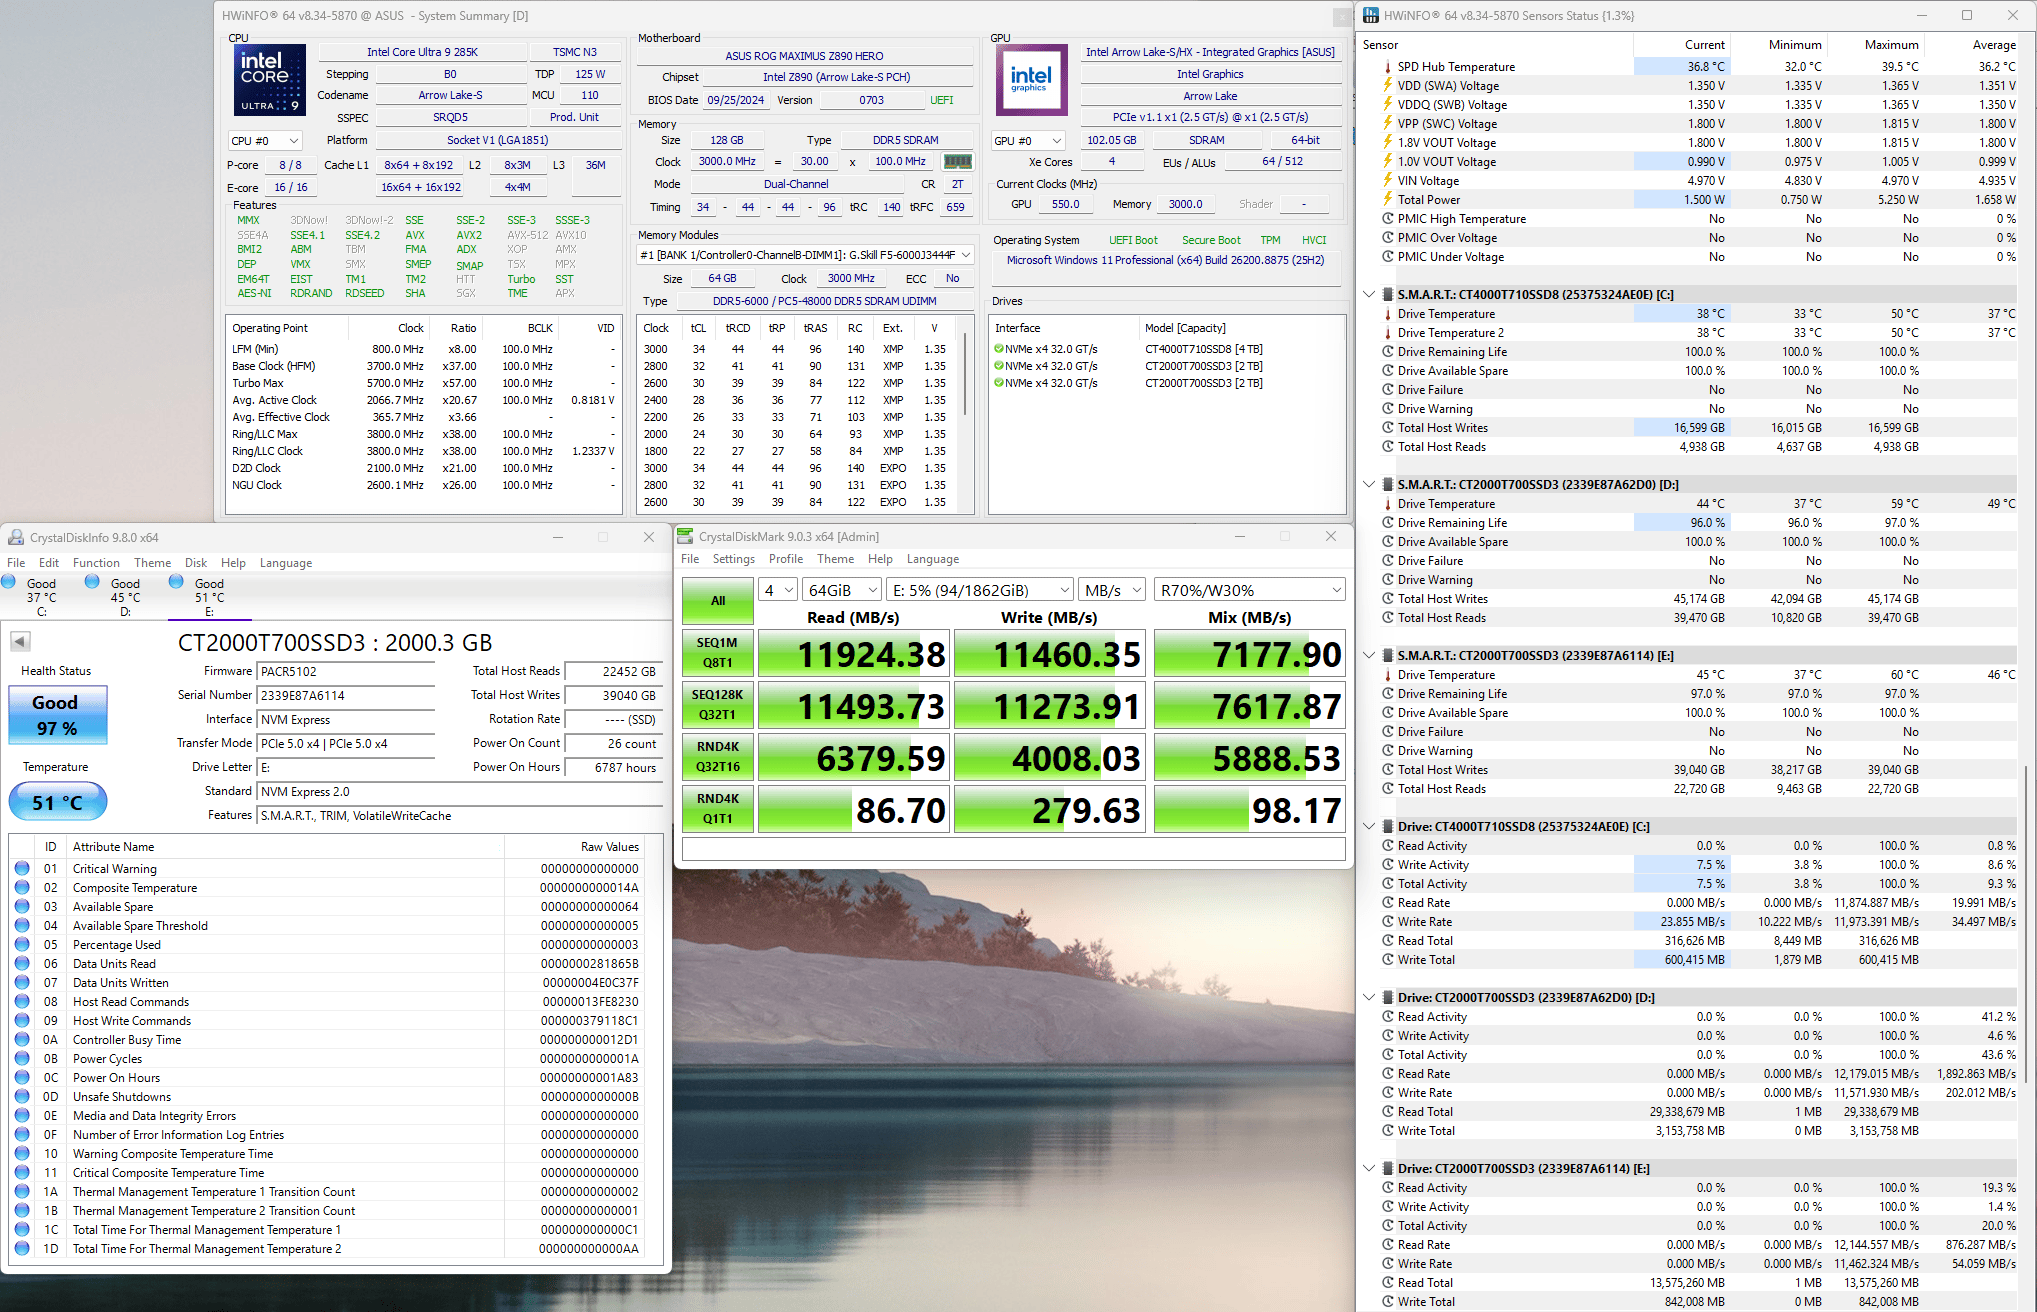Open Settings menu in CrystalDiskMark

pos(734,559)
